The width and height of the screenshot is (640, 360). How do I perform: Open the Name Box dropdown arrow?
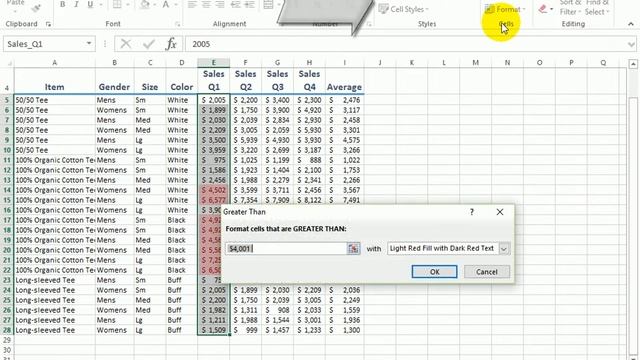point(89,44)
